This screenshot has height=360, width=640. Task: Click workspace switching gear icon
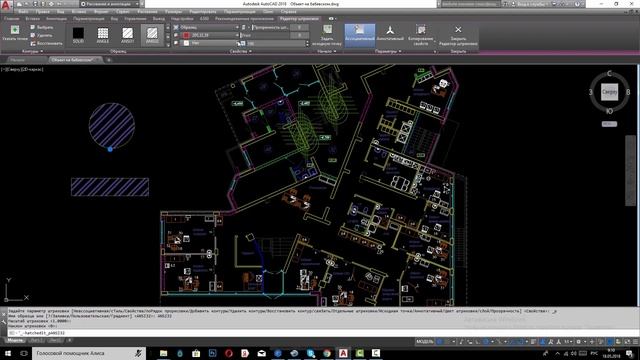coord(579,341)
